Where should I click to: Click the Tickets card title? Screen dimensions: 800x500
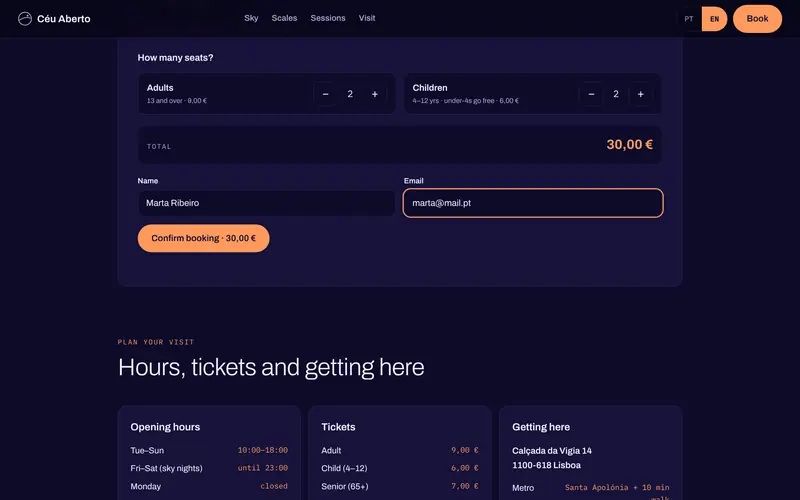[338, 427]
